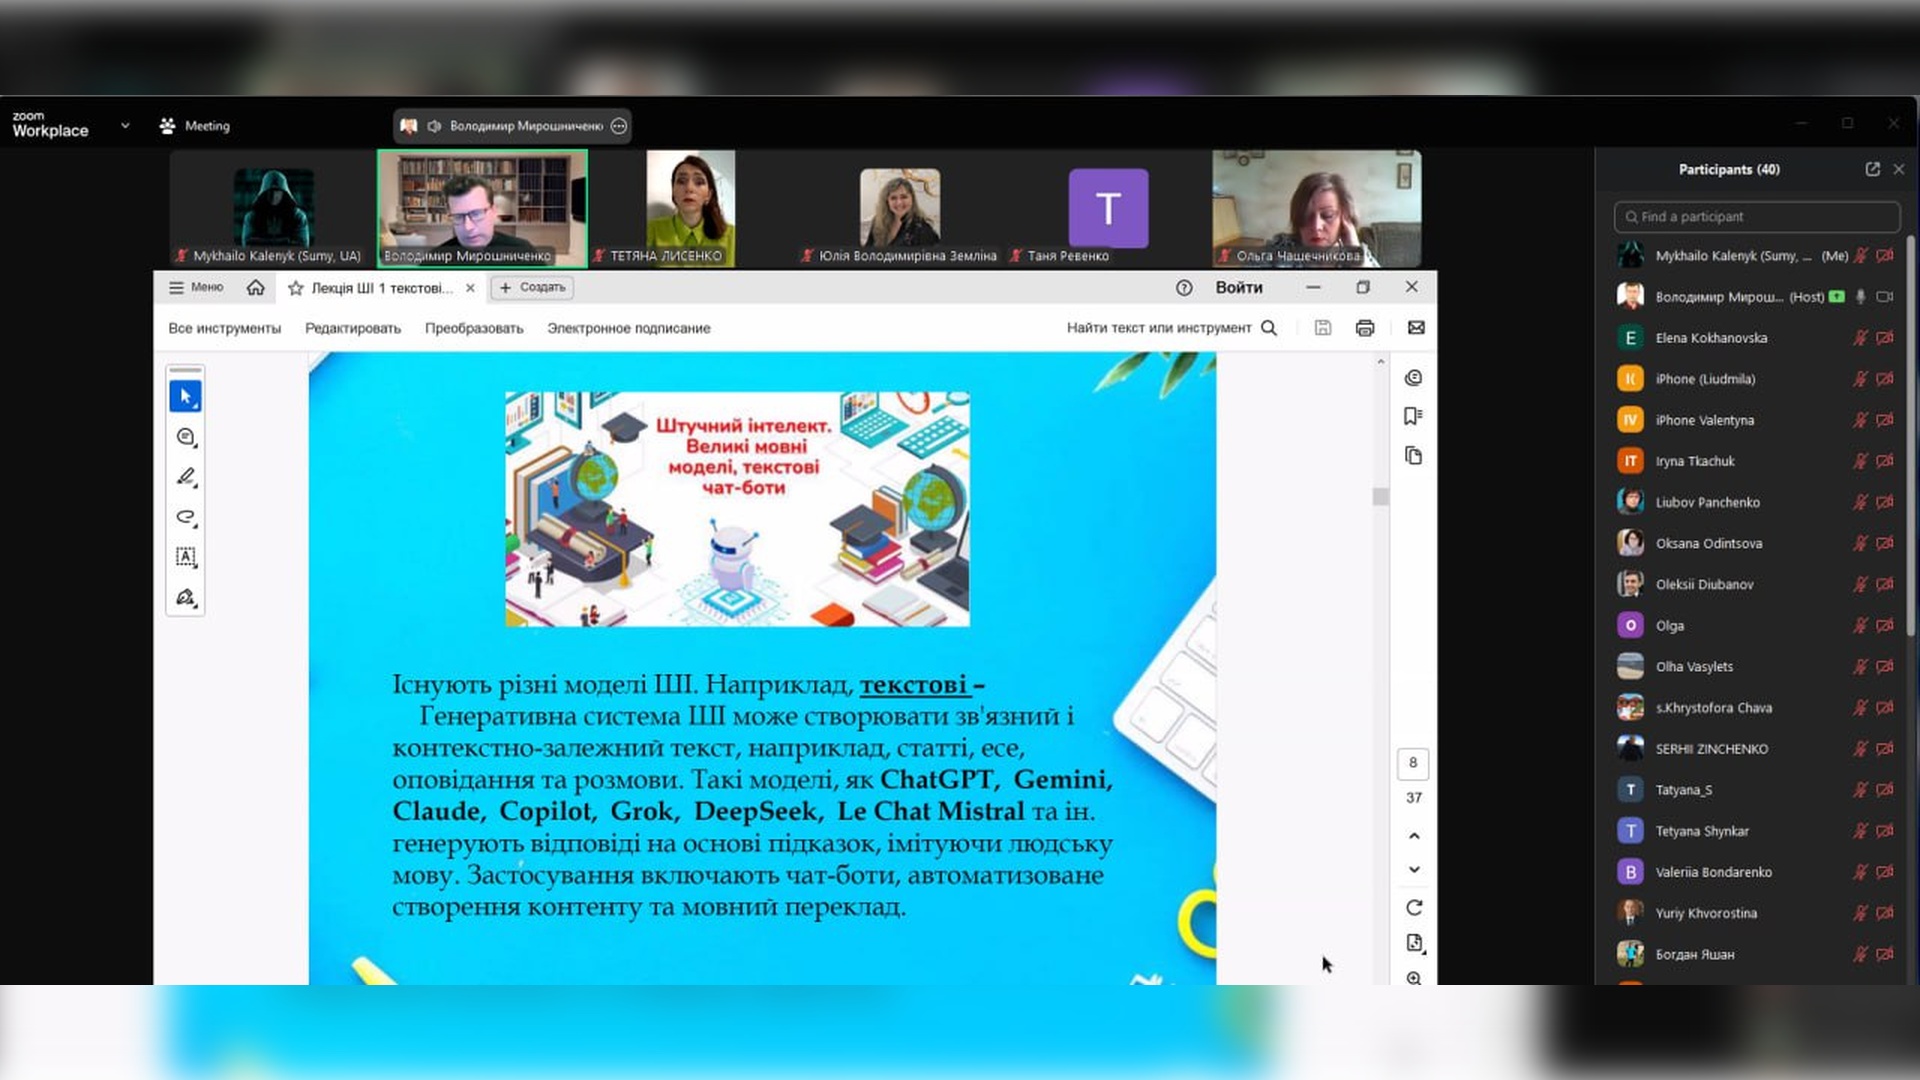Toggle the mic icon for Valeriia Bondarenko
The image size is (1920, 1080).
pos(1860,872)
